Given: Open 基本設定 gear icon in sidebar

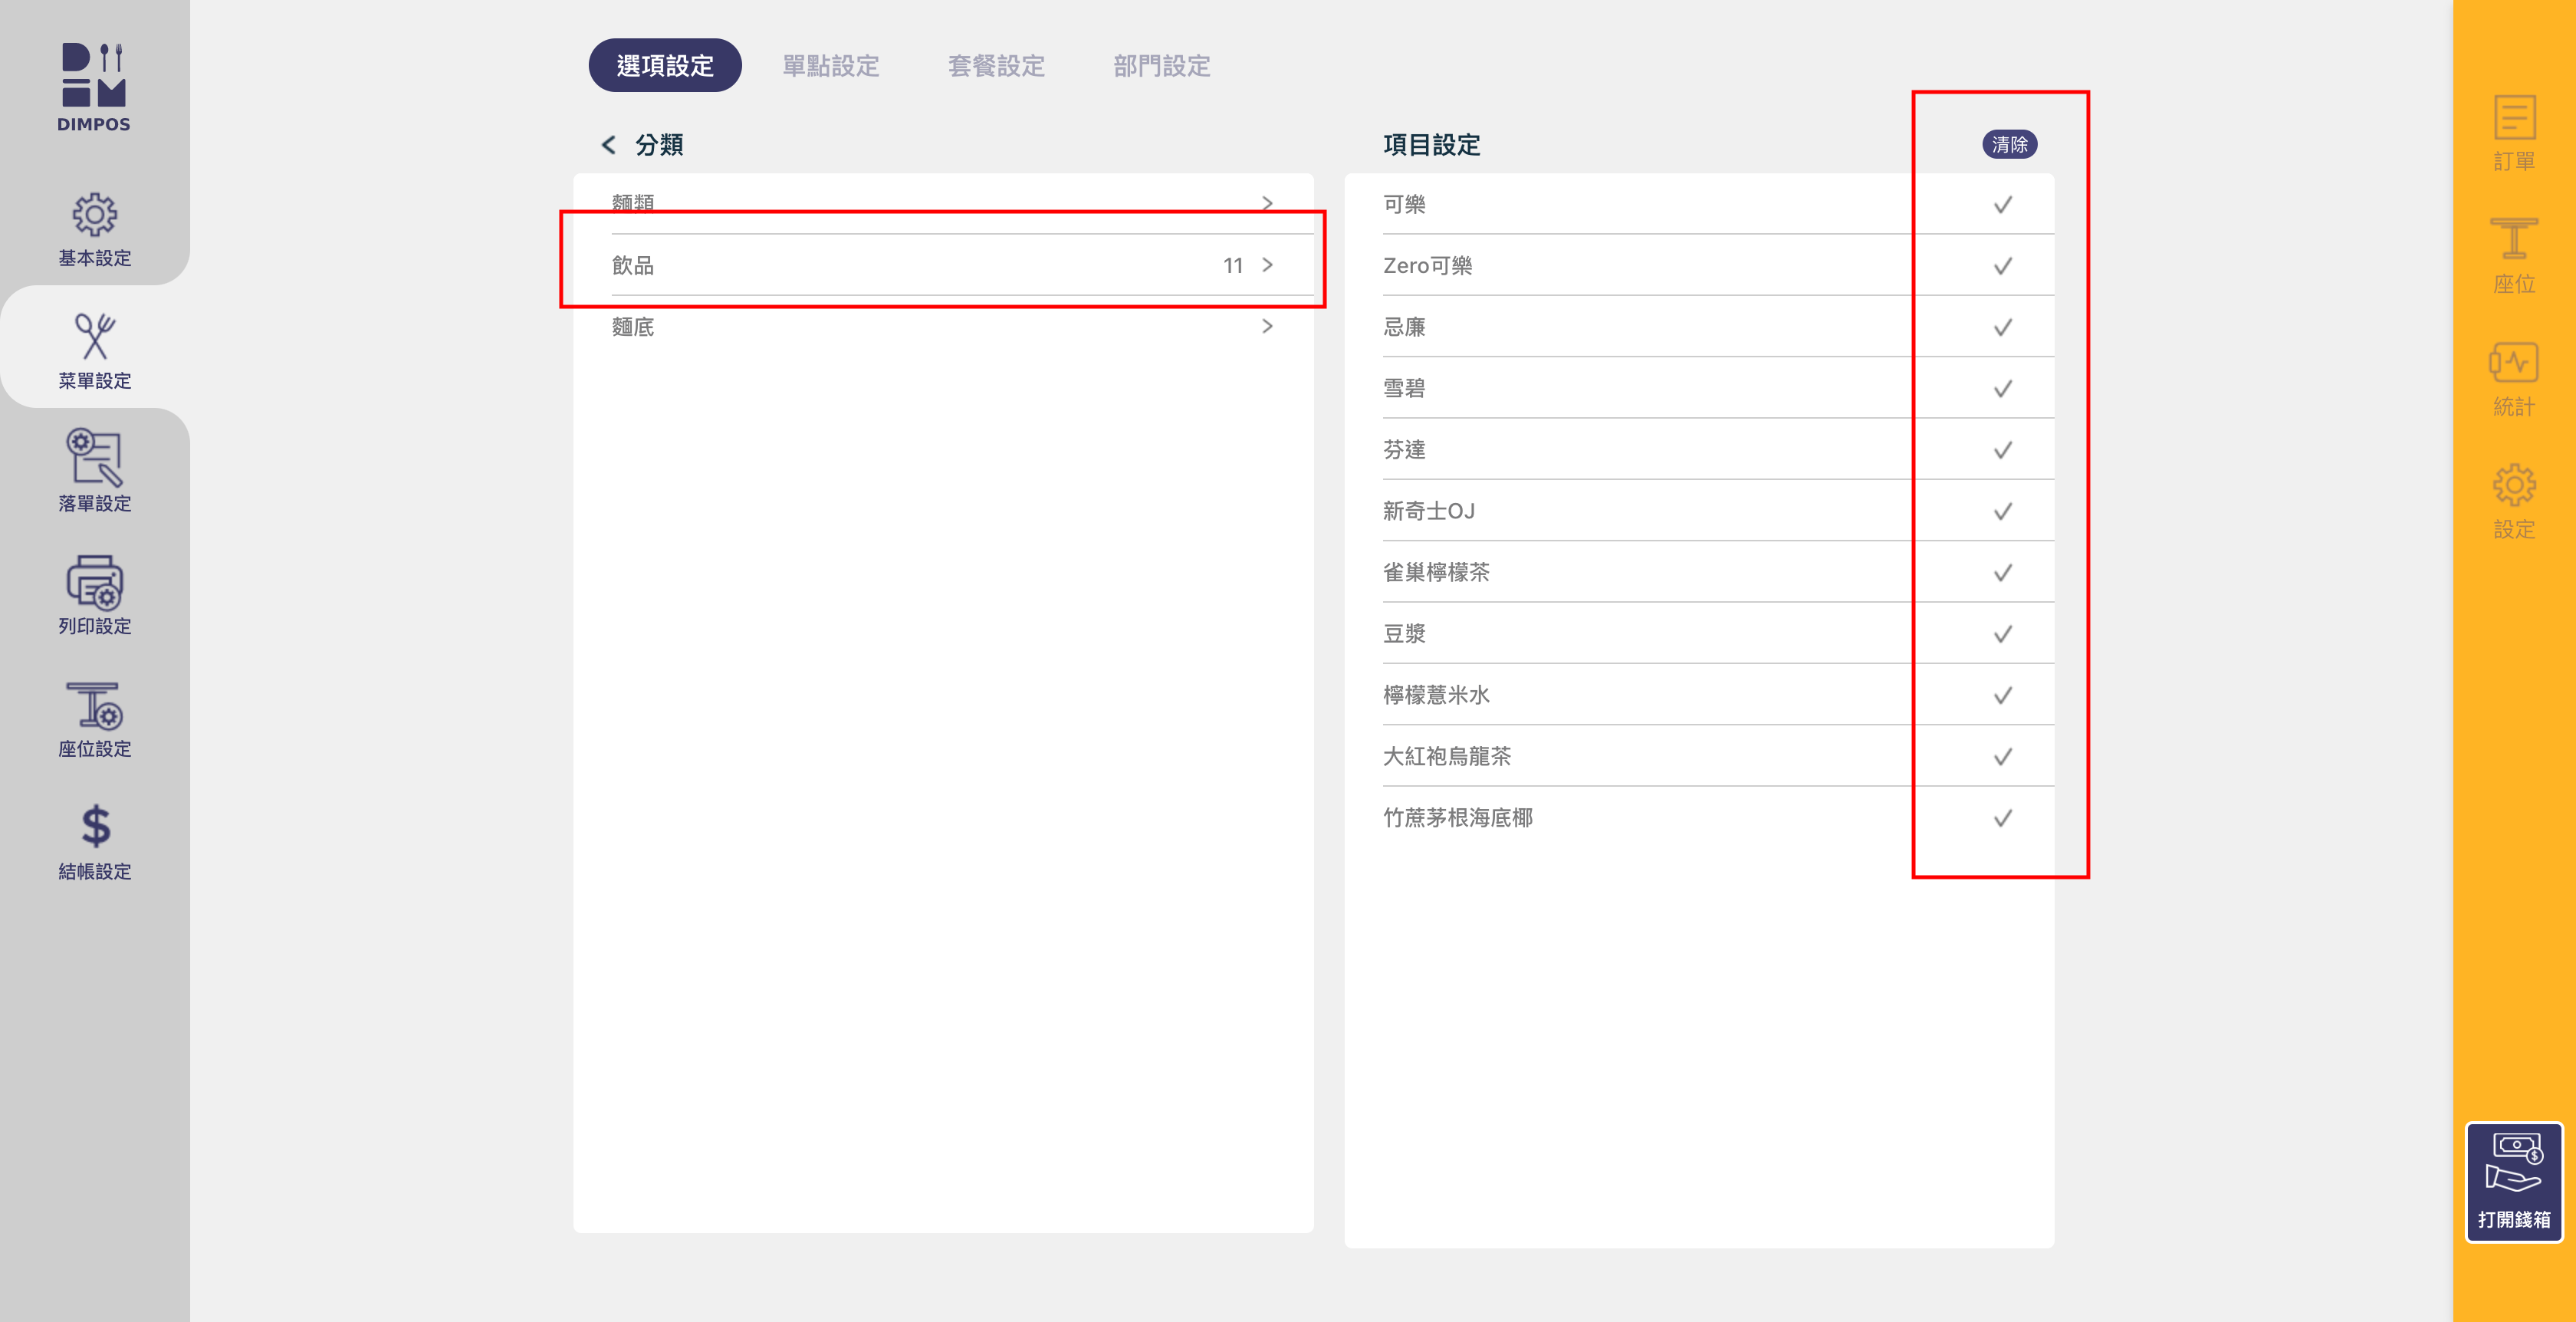Looking at the screenshot, I should click(94, 214).
